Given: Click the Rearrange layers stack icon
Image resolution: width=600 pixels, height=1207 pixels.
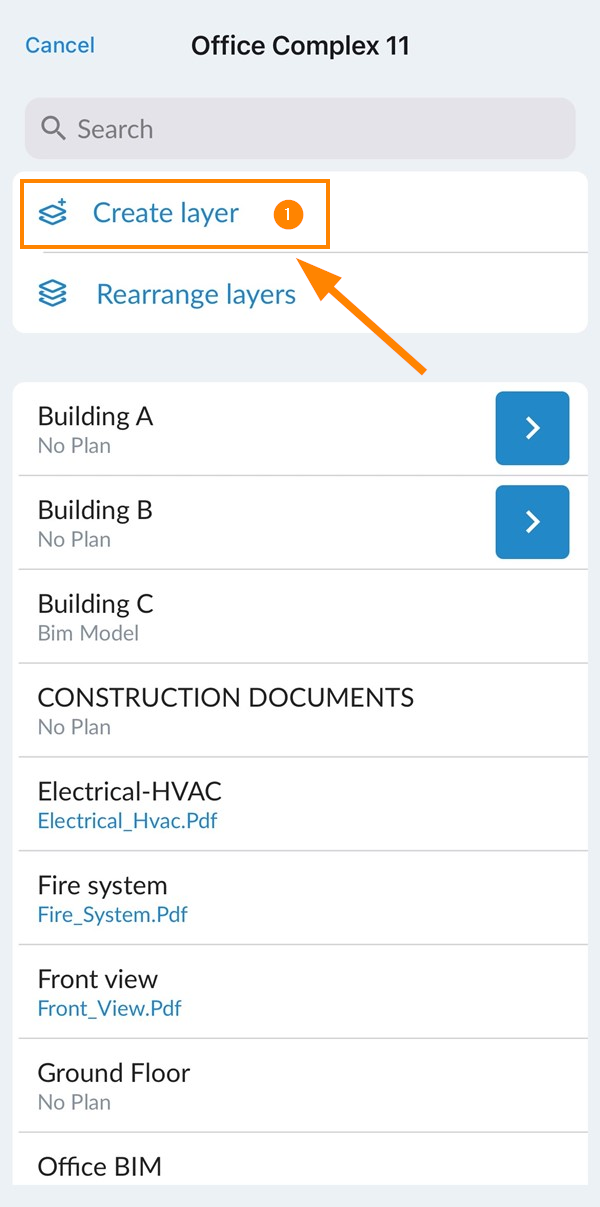Looking at the screenshot, I should [52, 294].
